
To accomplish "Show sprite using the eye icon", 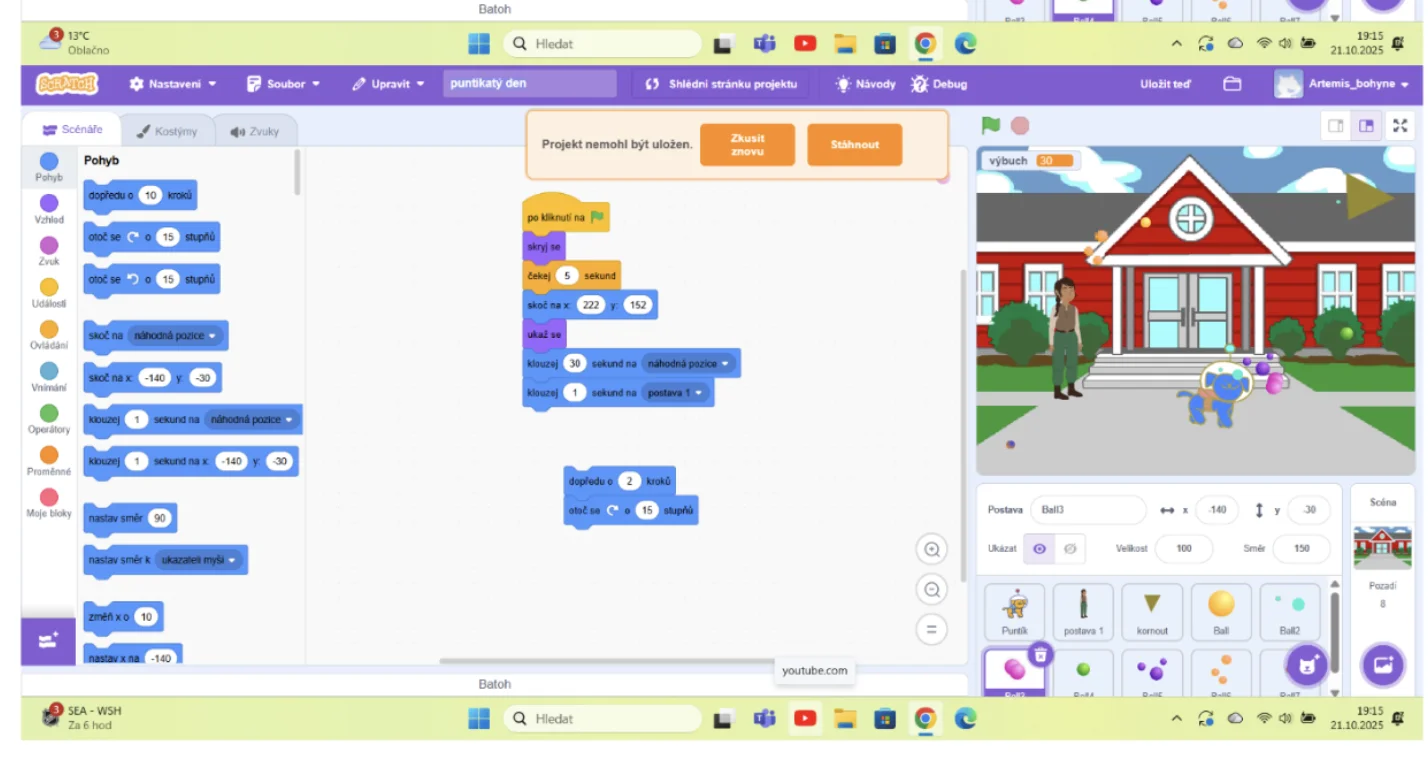I will point(1040,549).
